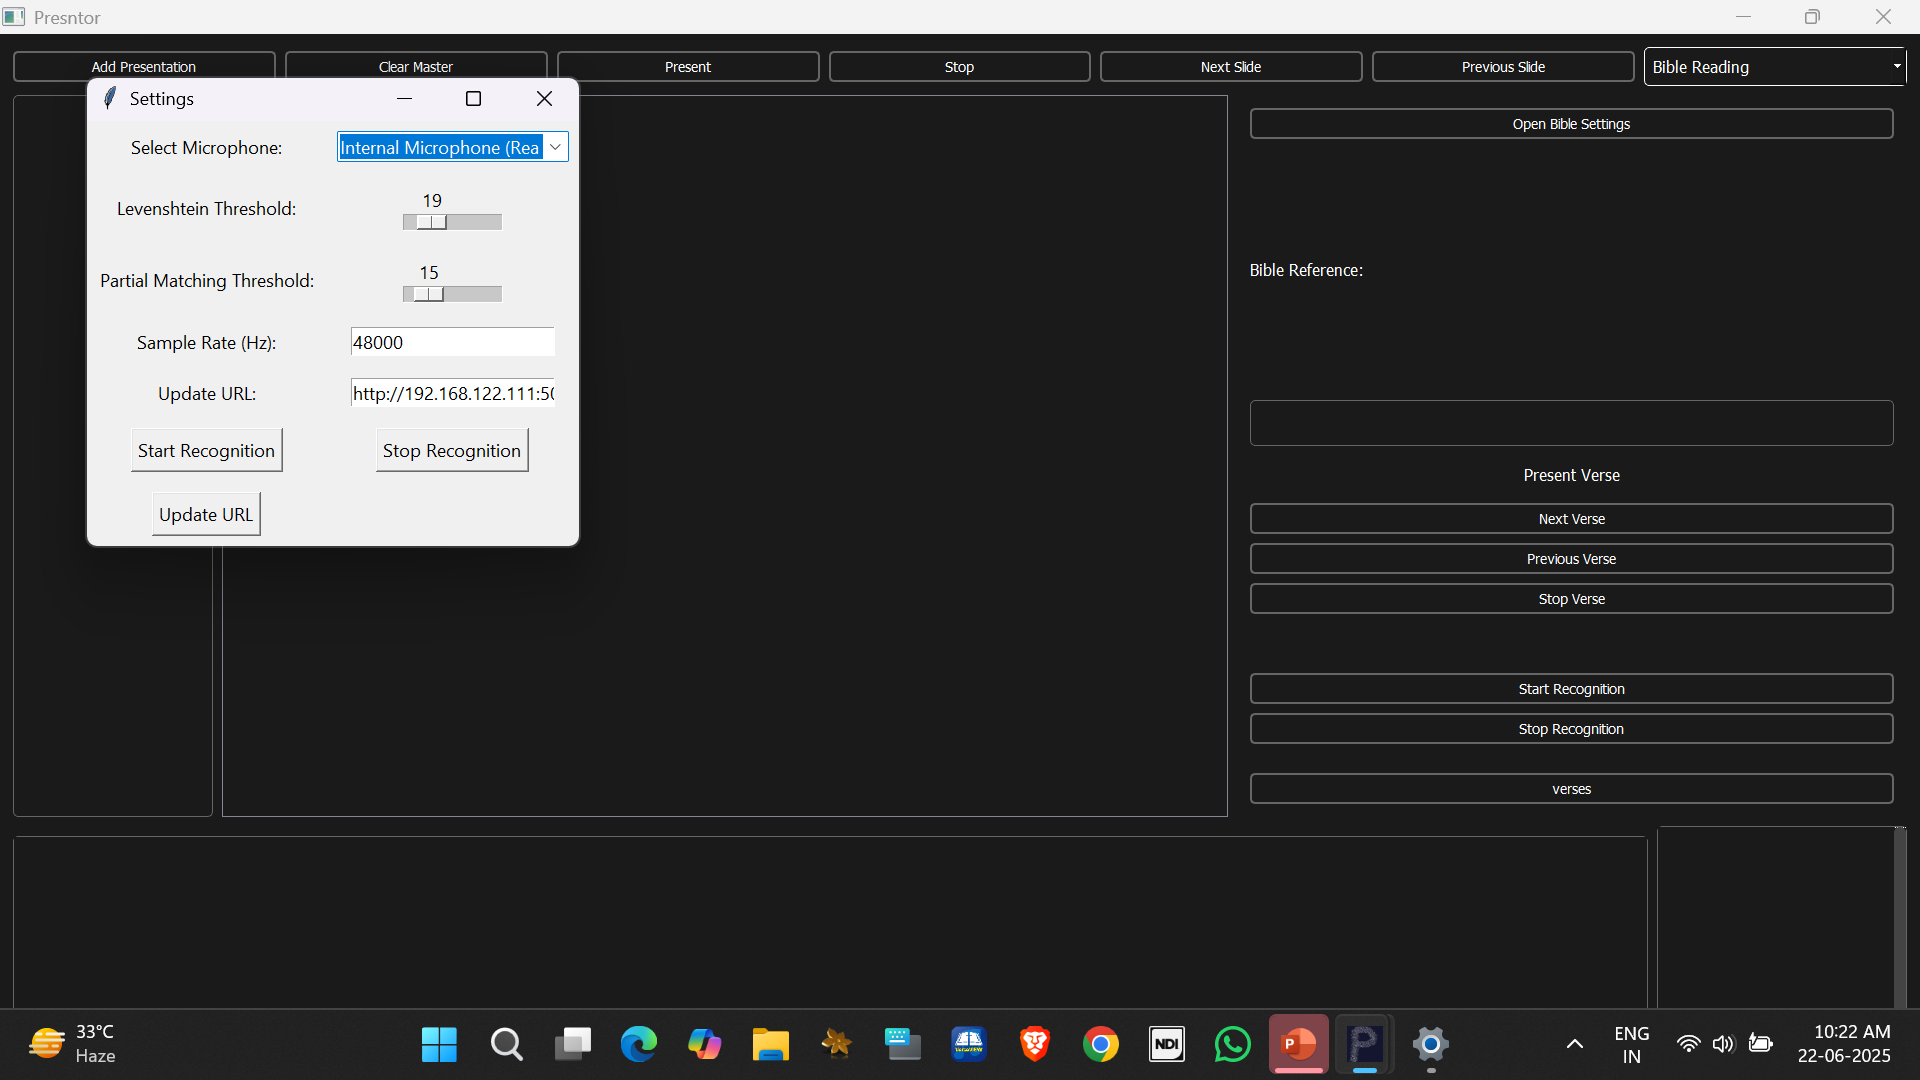Open Microsoft Edge from the taskbar
1920x1080 pixels.
(x=638, y=1045)
